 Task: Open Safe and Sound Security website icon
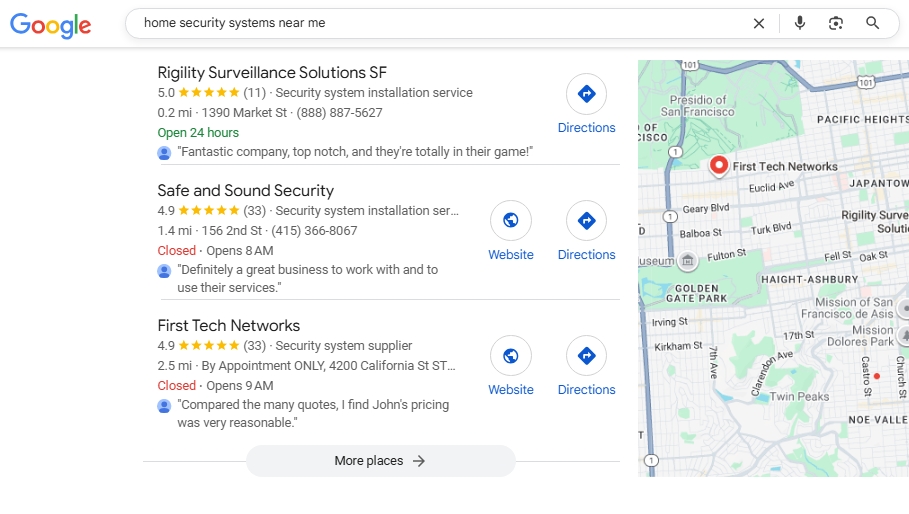coord(510,221)
